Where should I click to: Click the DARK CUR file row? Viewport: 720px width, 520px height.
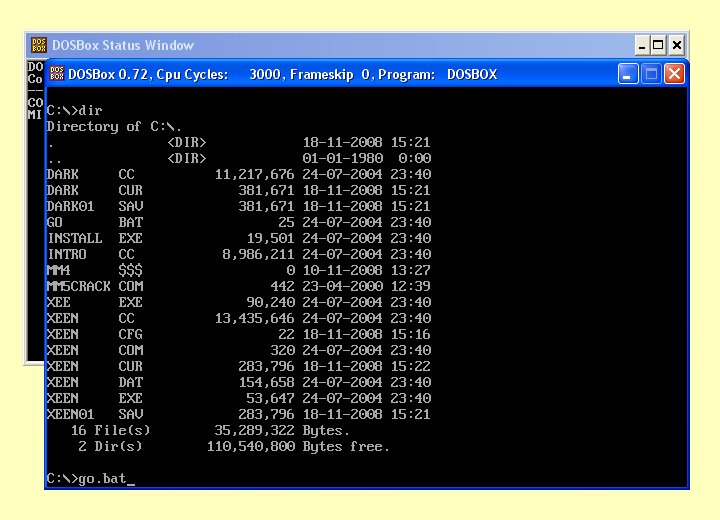point(239,190)
